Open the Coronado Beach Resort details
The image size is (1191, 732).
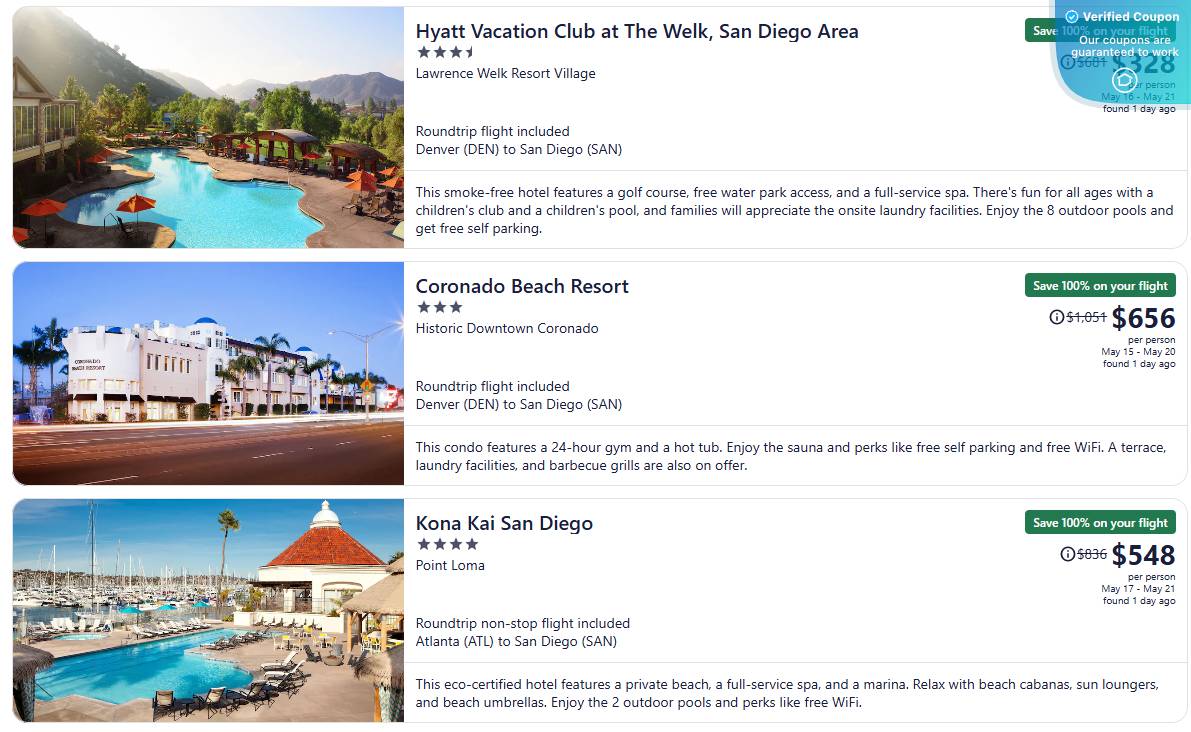click(x=522, y=286)
